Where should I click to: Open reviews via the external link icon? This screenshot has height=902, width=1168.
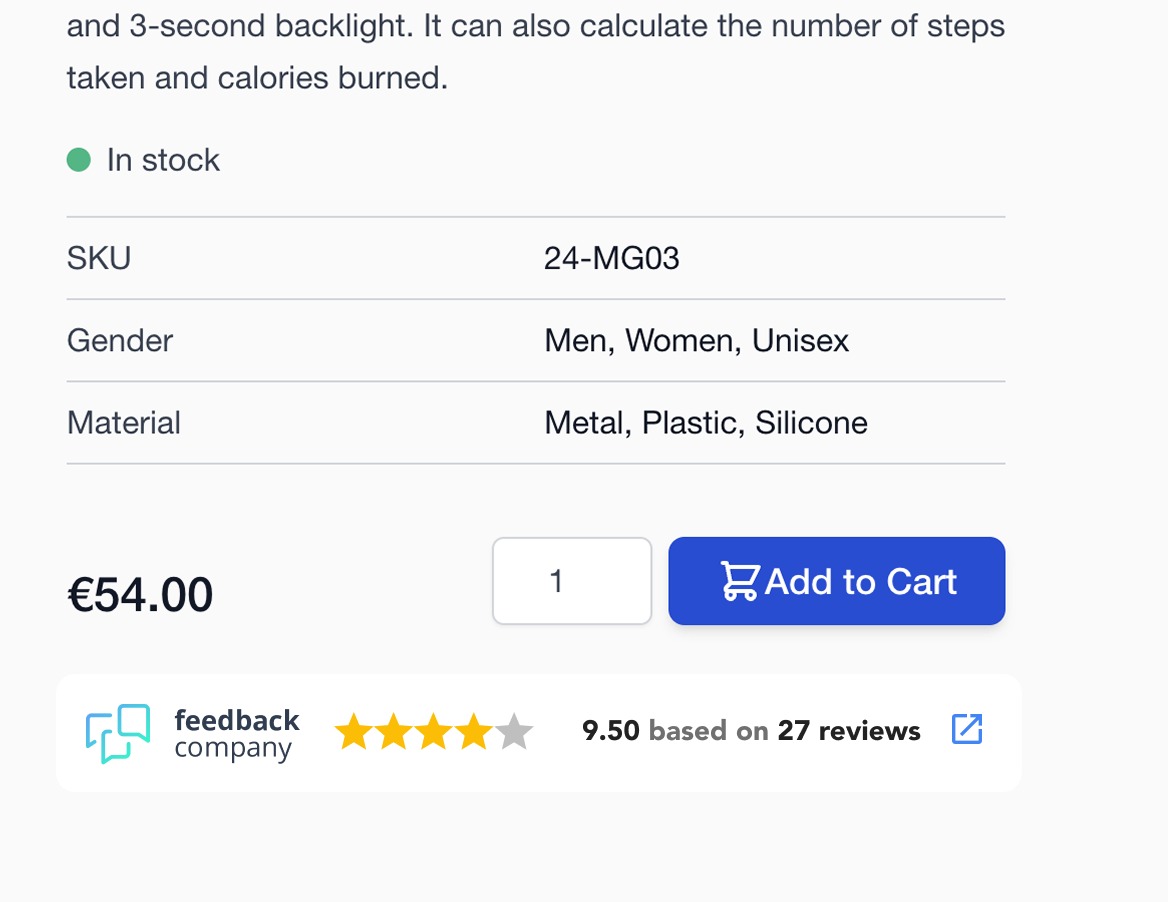967,729
